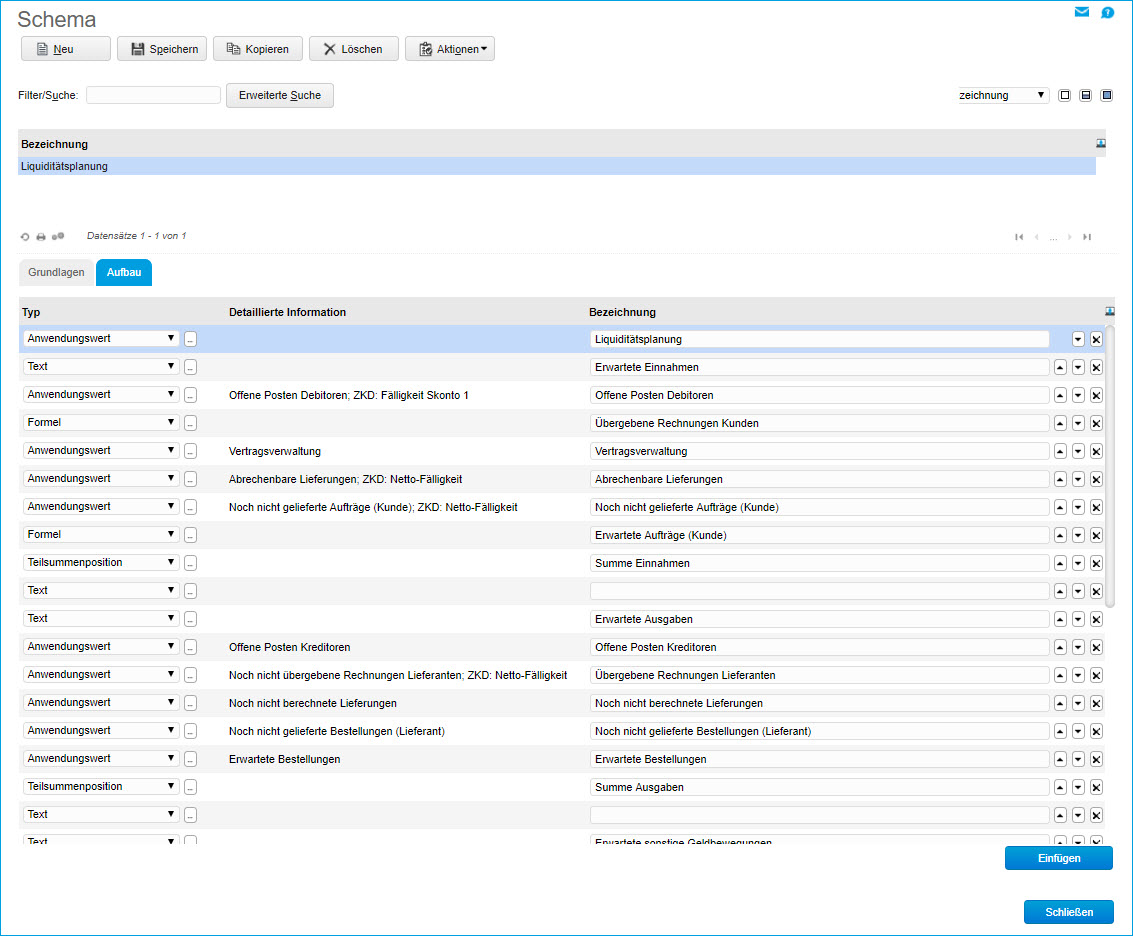Click the print icon below the list
The height and width of the screenshot is (936, 1133).
point(41,237)
